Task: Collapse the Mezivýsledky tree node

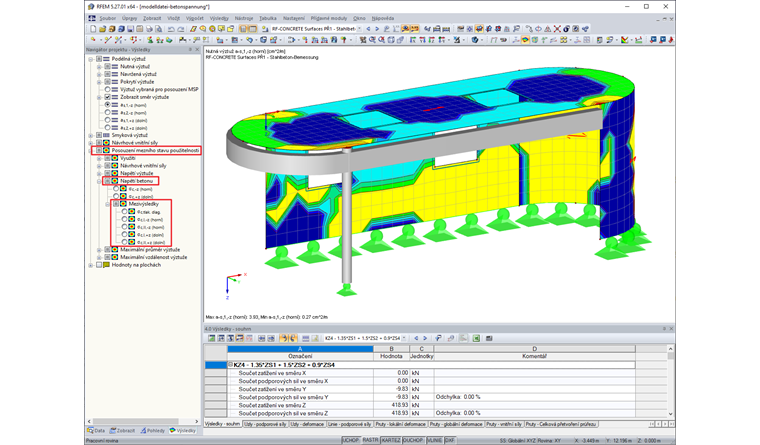Action: click(x=108, y=204)
